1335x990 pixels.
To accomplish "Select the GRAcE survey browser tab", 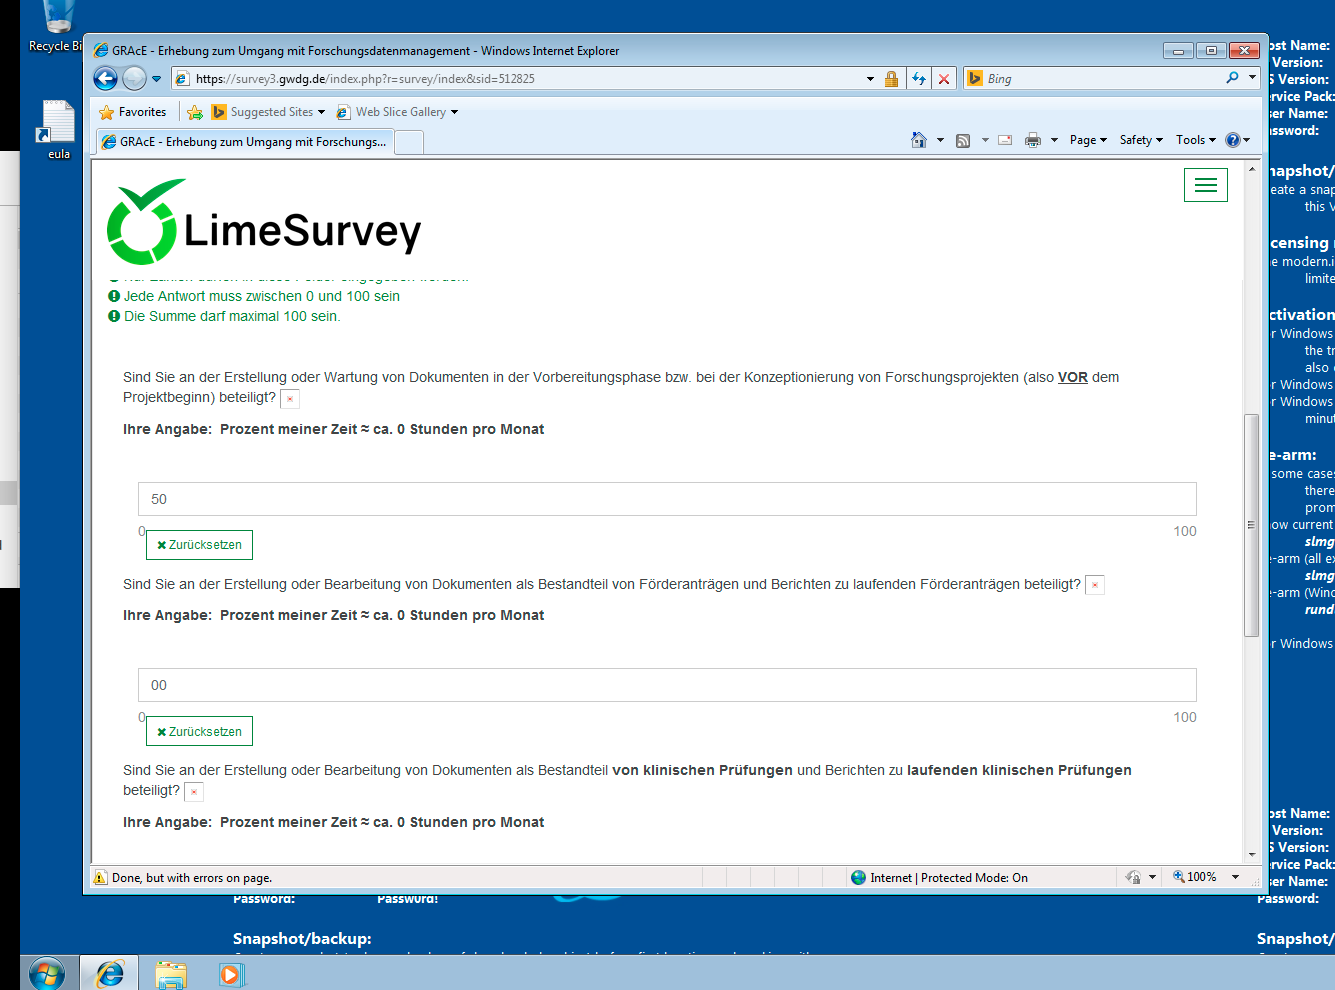I will (245, 142).
